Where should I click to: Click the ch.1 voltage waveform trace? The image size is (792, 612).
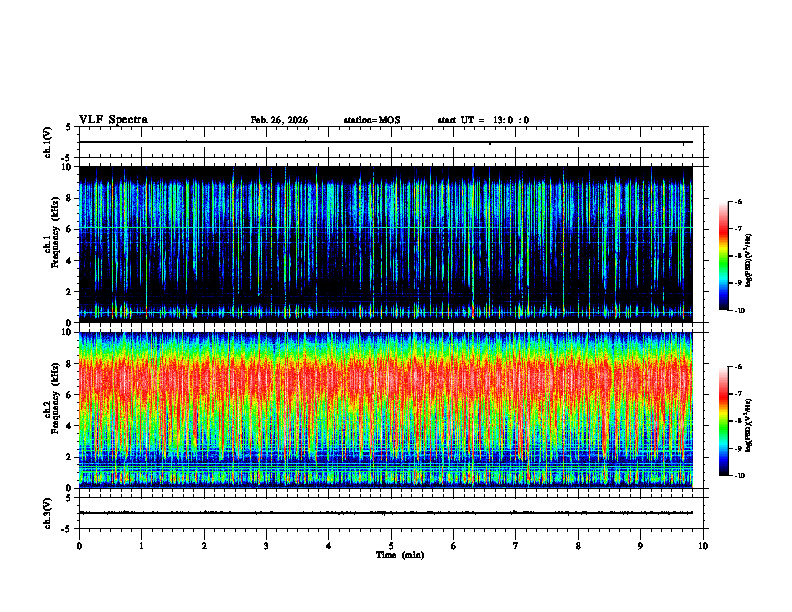pyautogui.click(x=385, y=142)
